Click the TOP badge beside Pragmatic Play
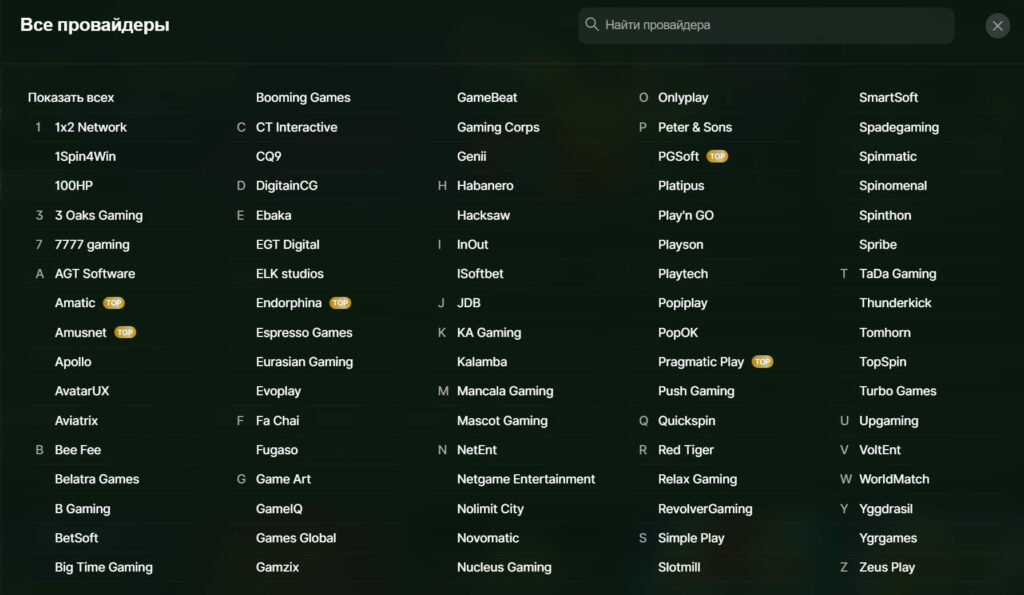The height and width of the screenshot is (595, 1024). 762,362
